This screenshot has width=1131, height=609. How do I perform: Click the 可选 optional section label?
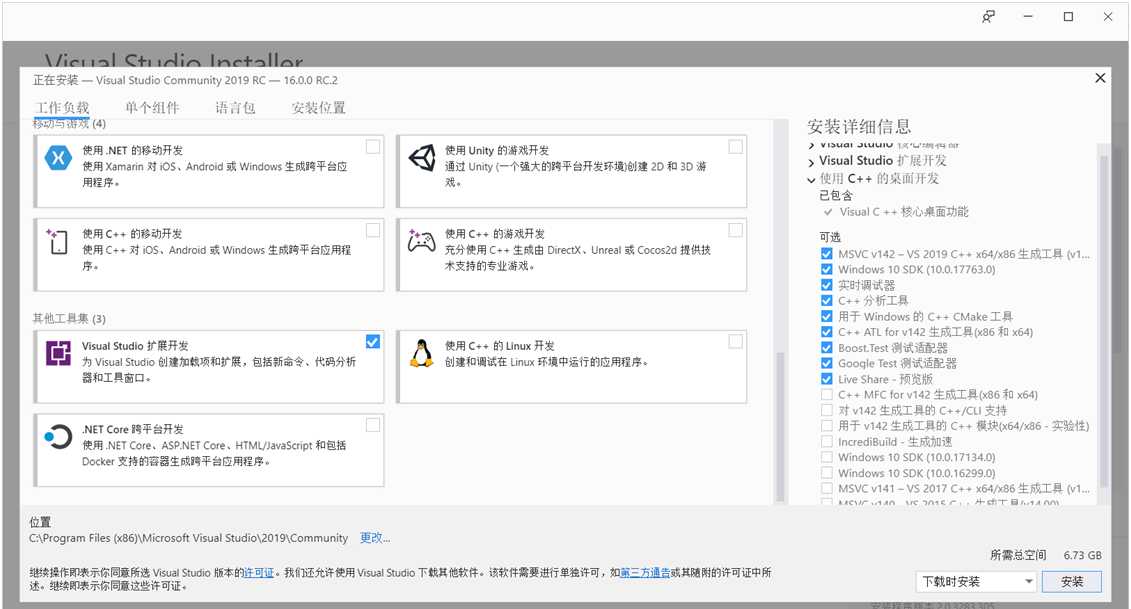(830, 237)
